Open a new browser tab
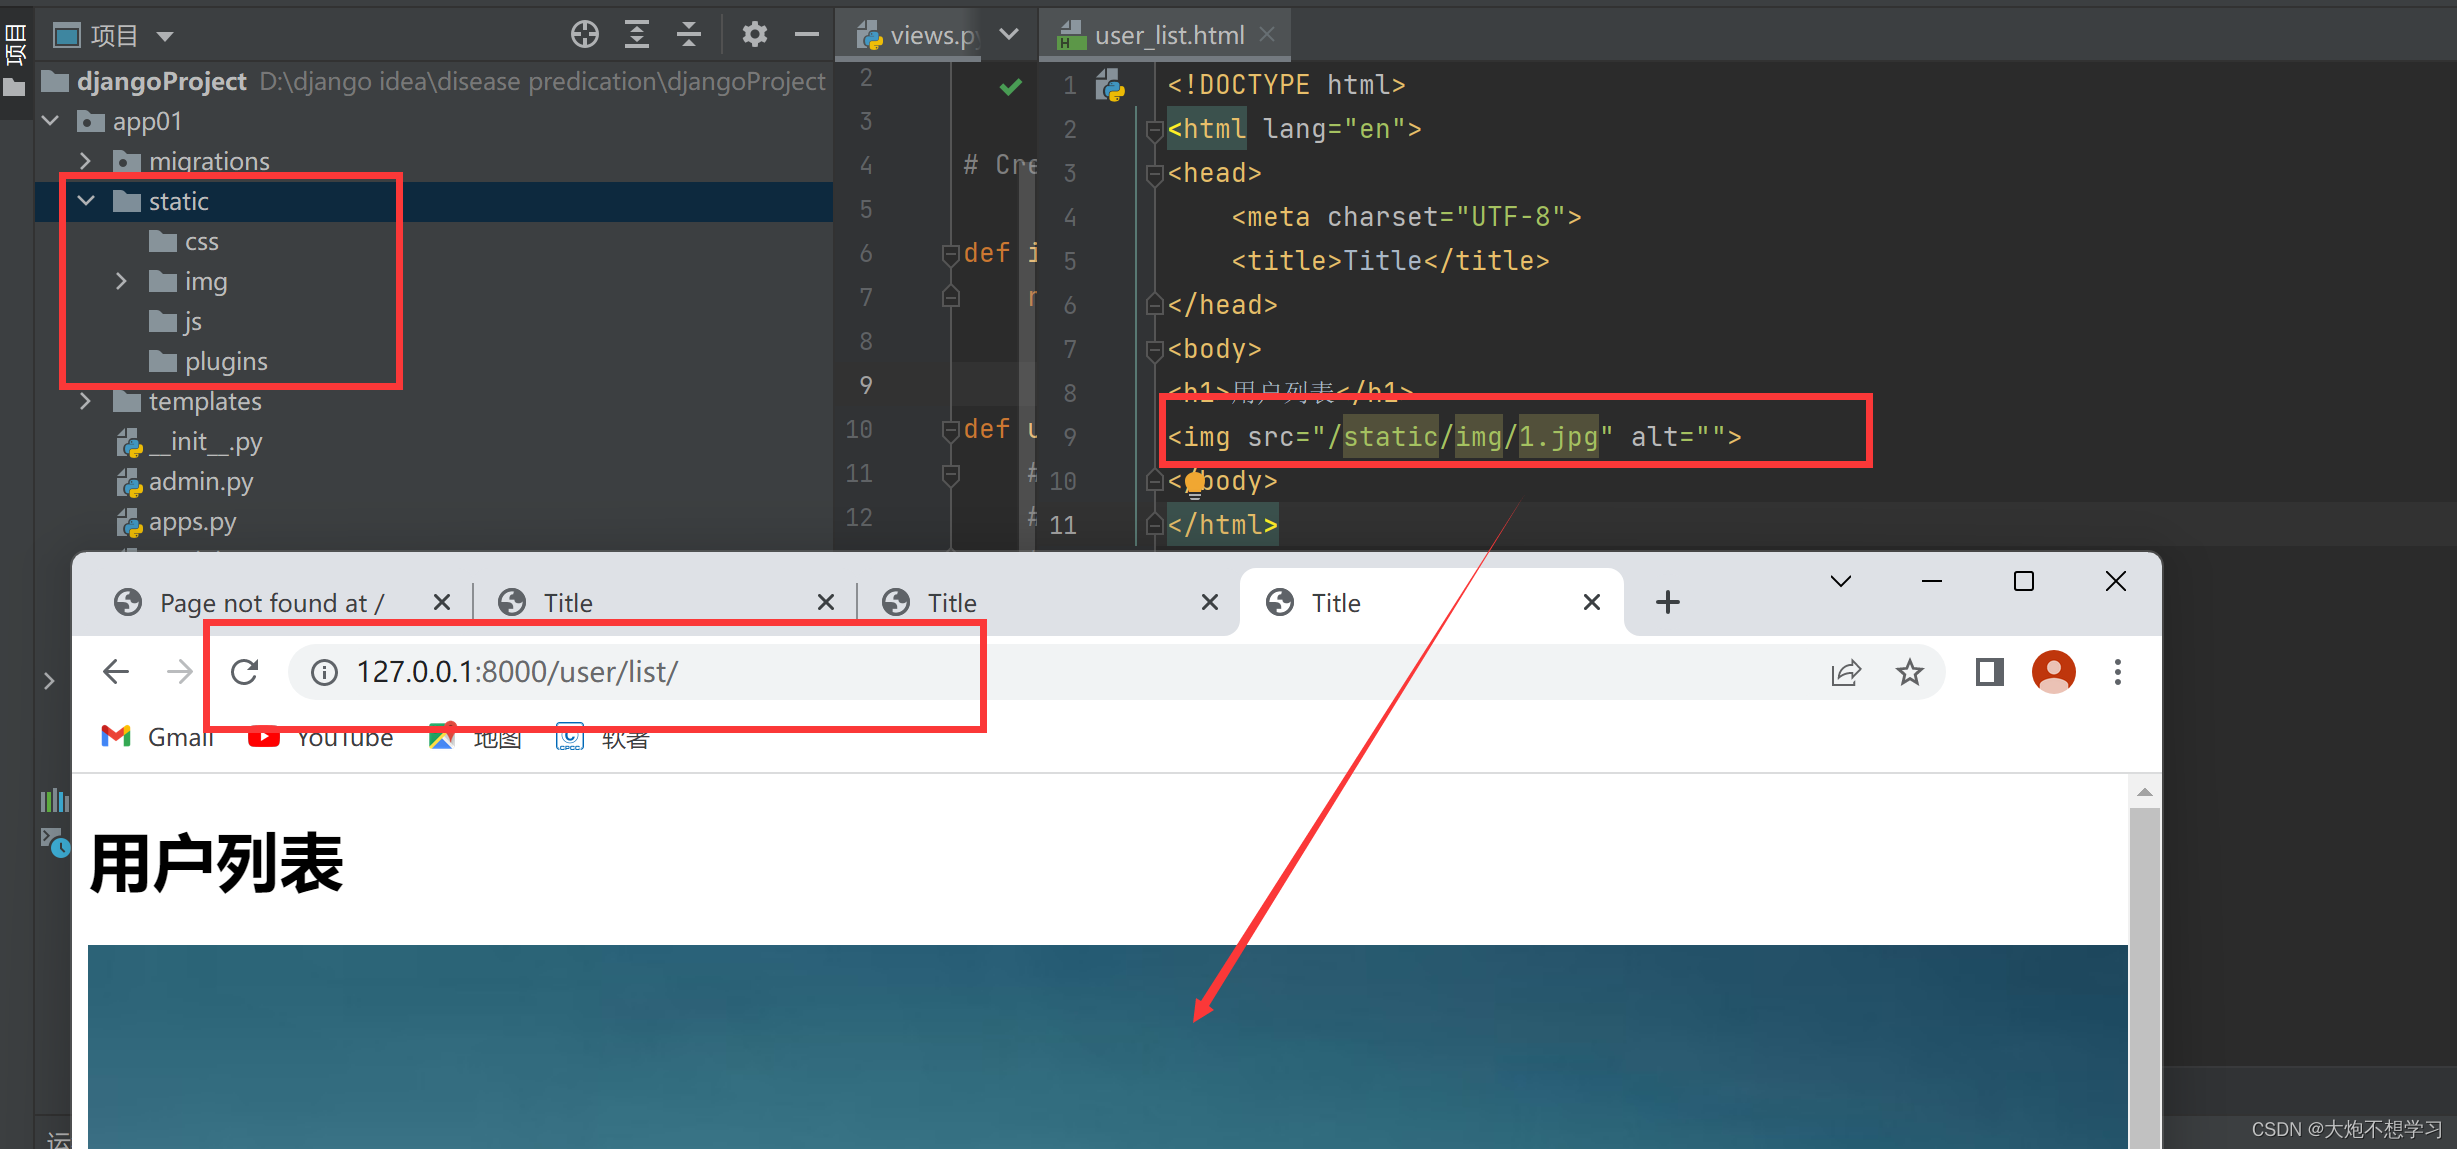The image size is (2457, 1149). tap(1668, 602)
